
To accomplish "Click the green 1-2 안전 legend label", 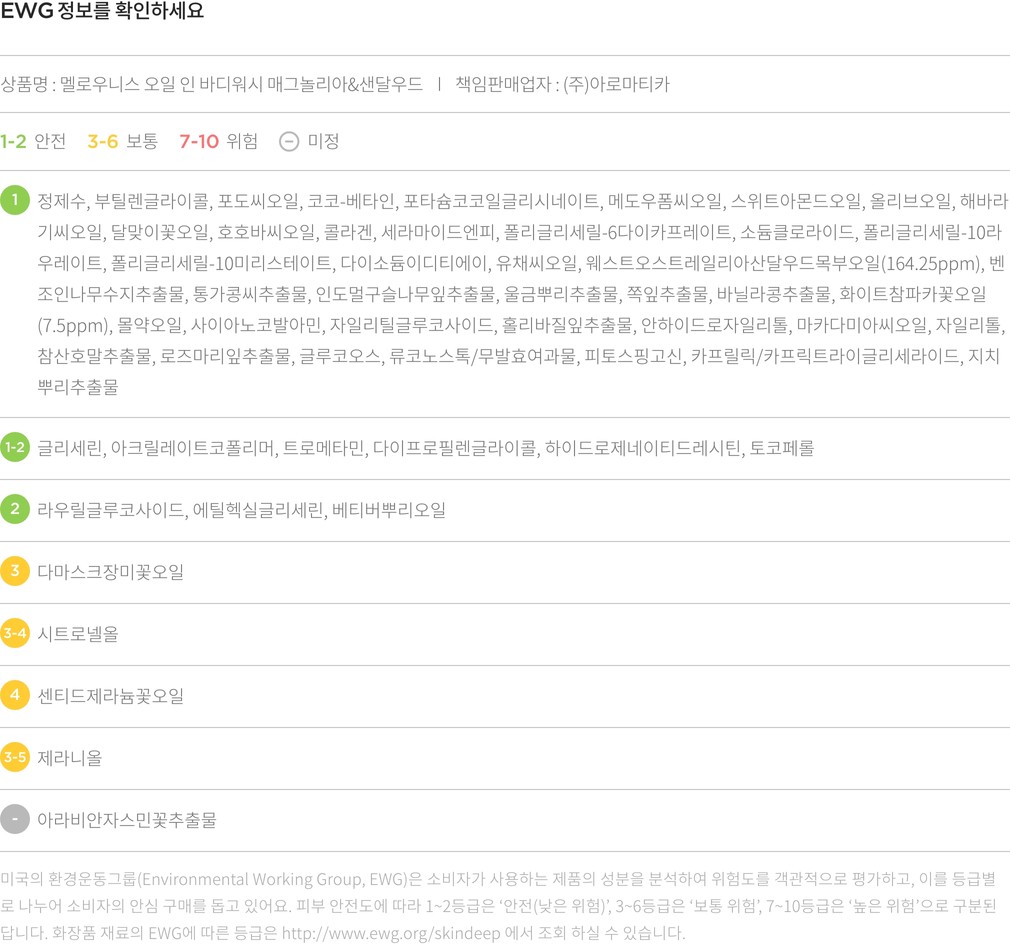I will 33,142.
